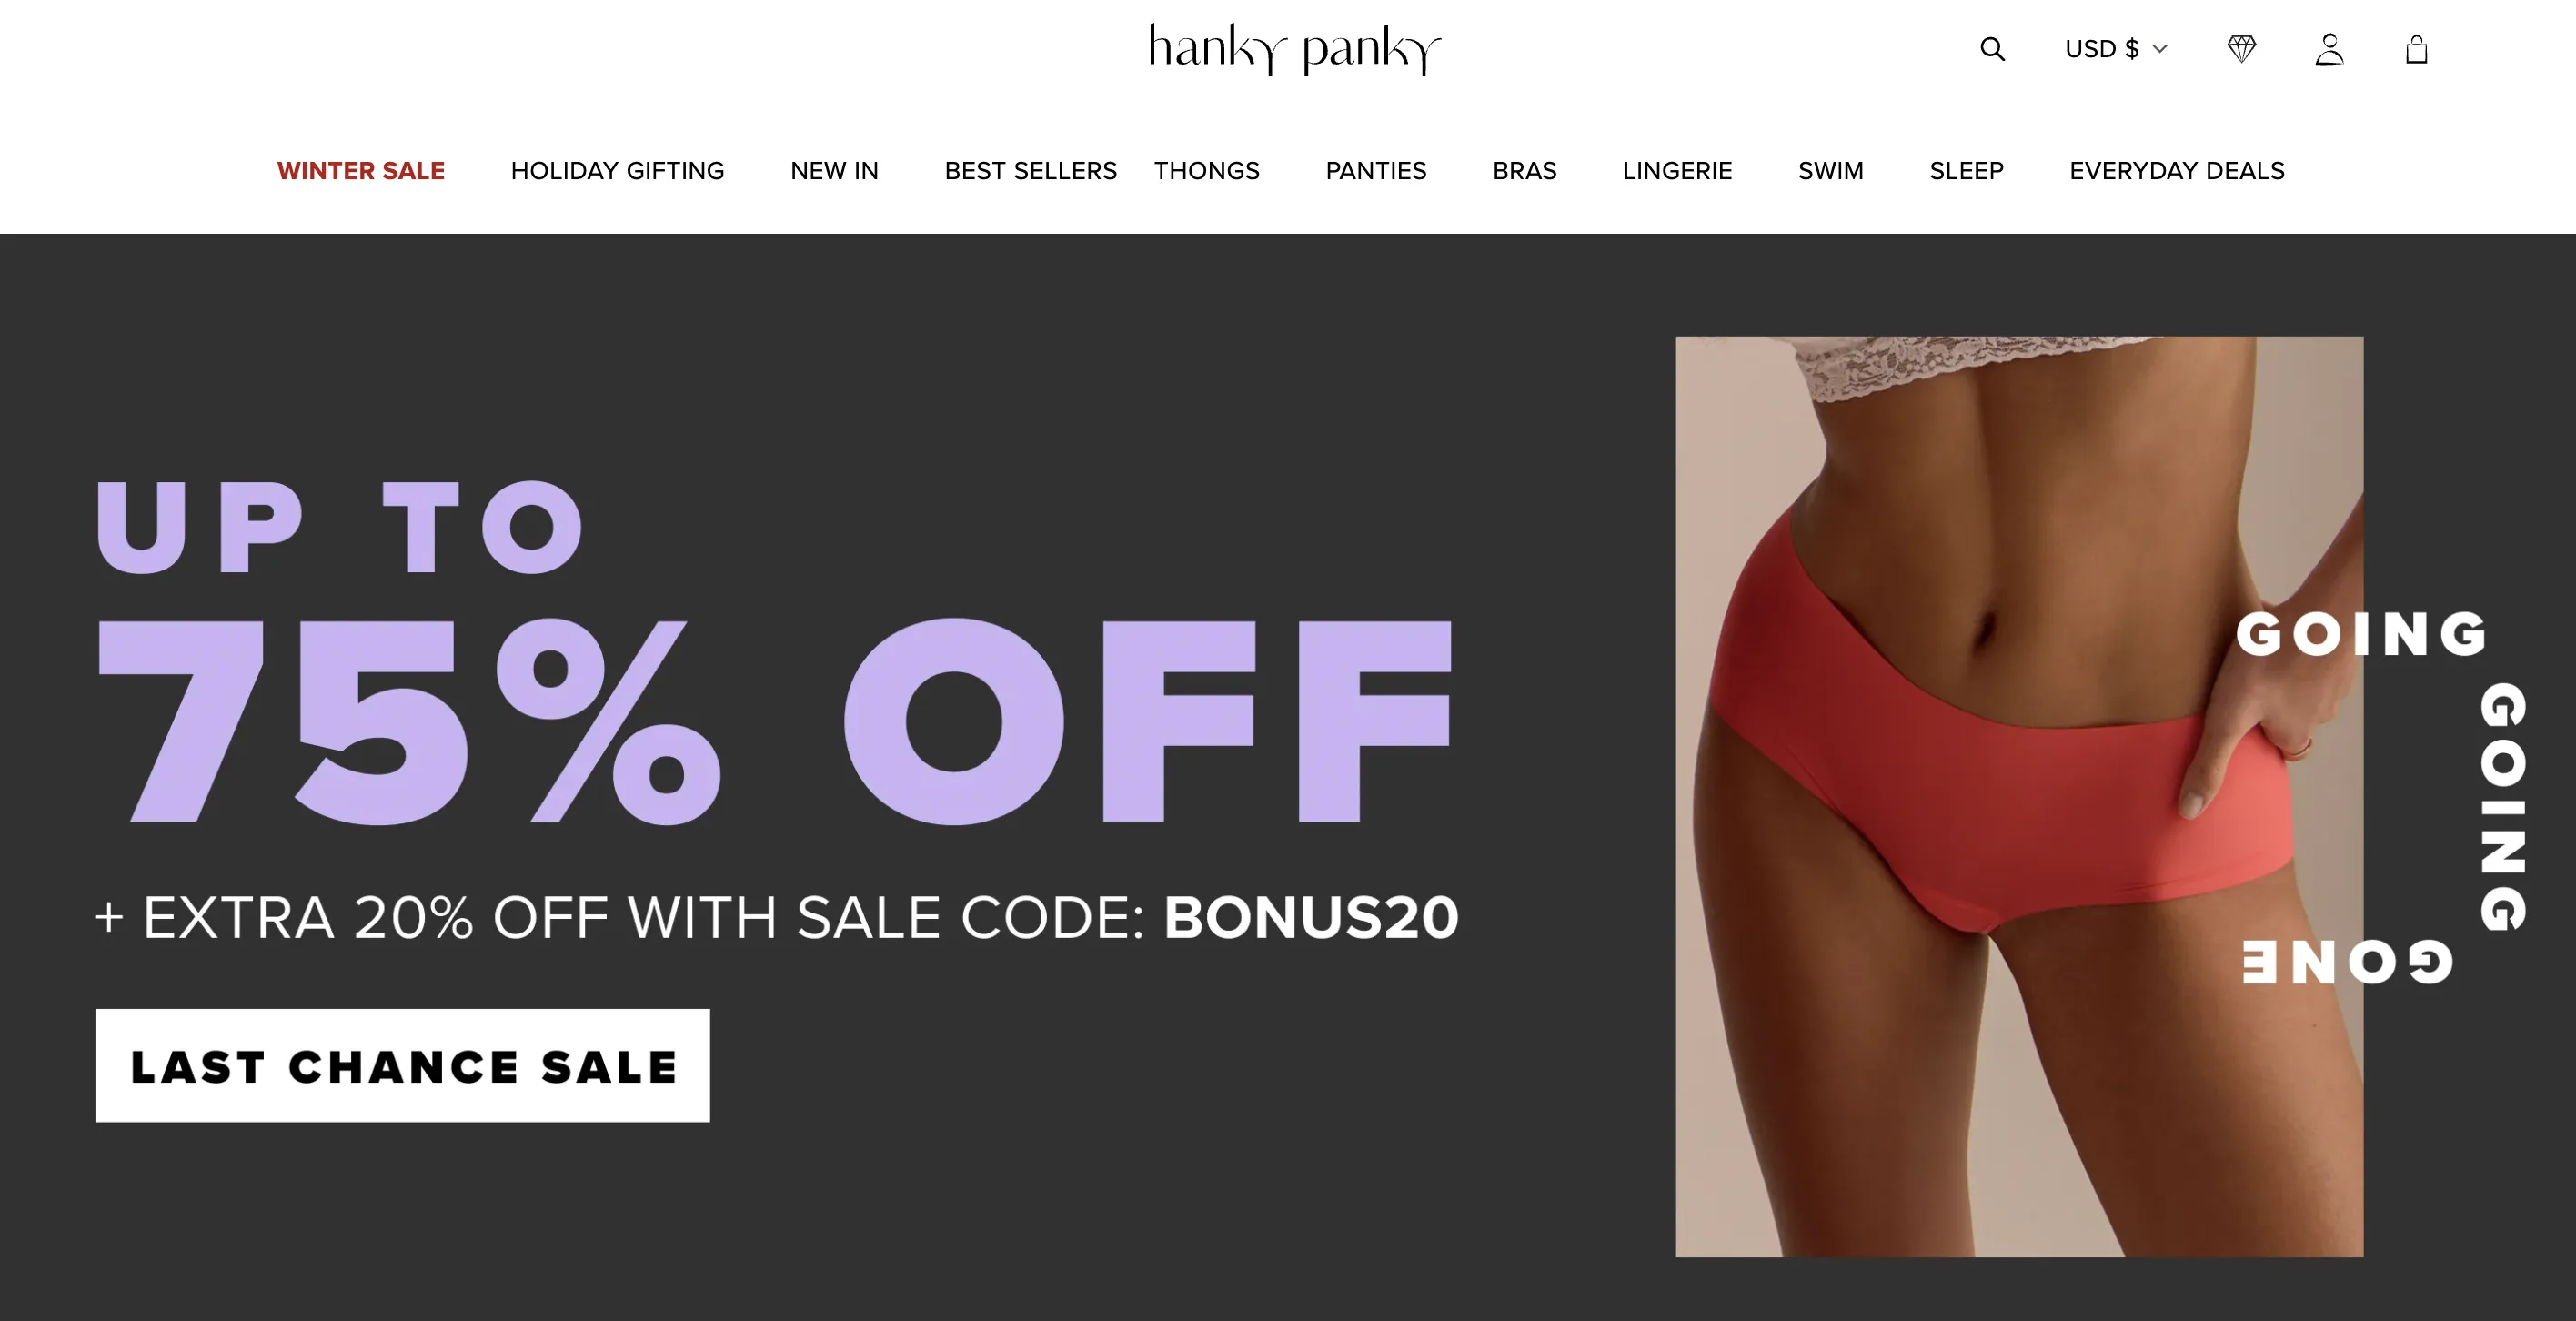The height and width of the screenshot is (1321, 2576).
Task: Go to hanky panky homepage logo
Action: 1295,49
